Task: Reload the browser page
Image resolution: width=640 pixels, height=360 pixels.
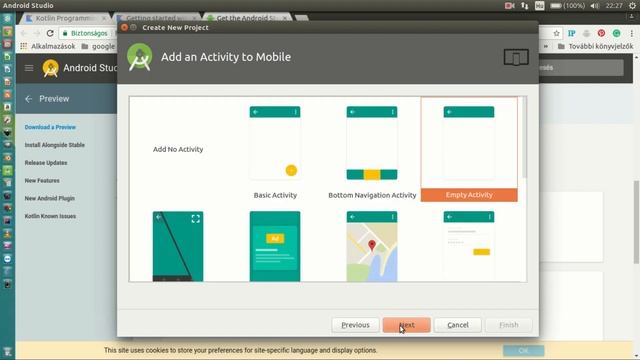Action: (x=50, y=33)
